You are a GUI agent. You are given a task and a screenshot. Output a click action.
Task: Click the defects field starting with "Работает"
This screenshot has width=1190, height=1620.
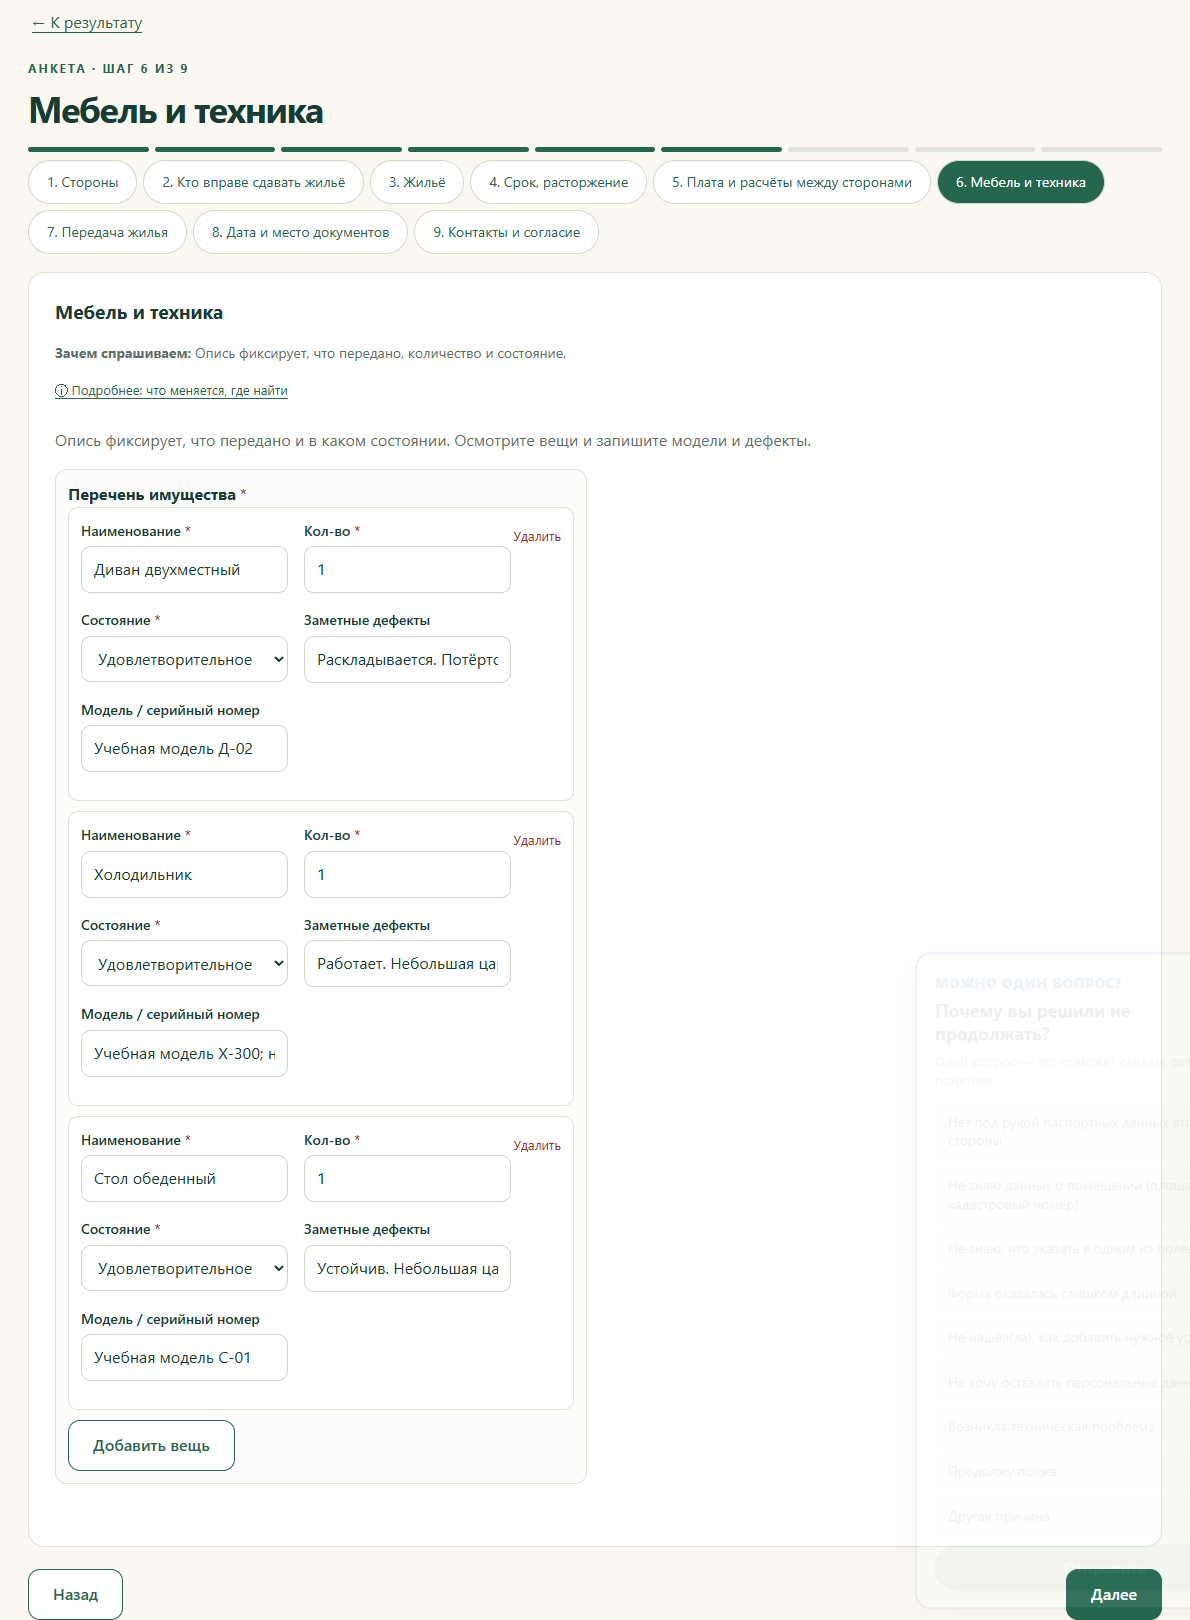407,964
